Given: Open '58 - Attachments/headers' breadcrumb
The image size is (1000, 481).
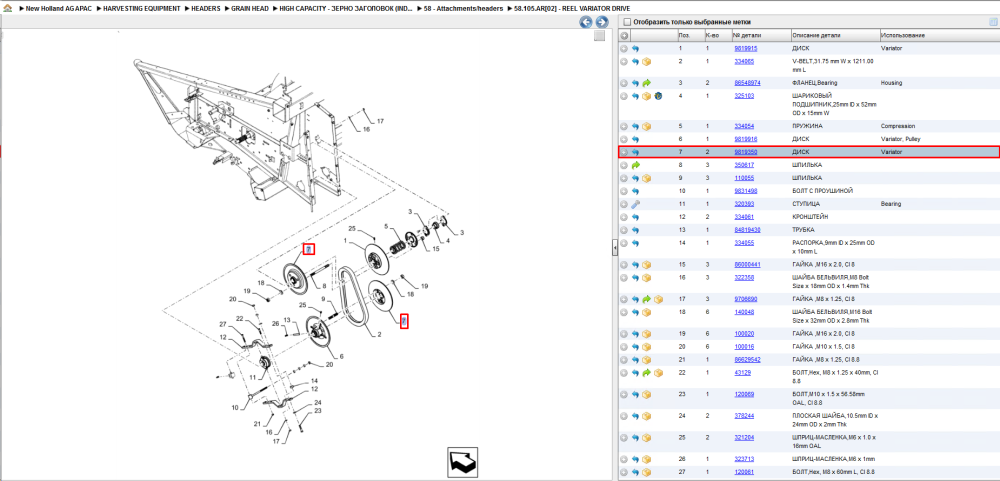Looking at the screenshot, I should pyautogui.click(x=463, y=9).
